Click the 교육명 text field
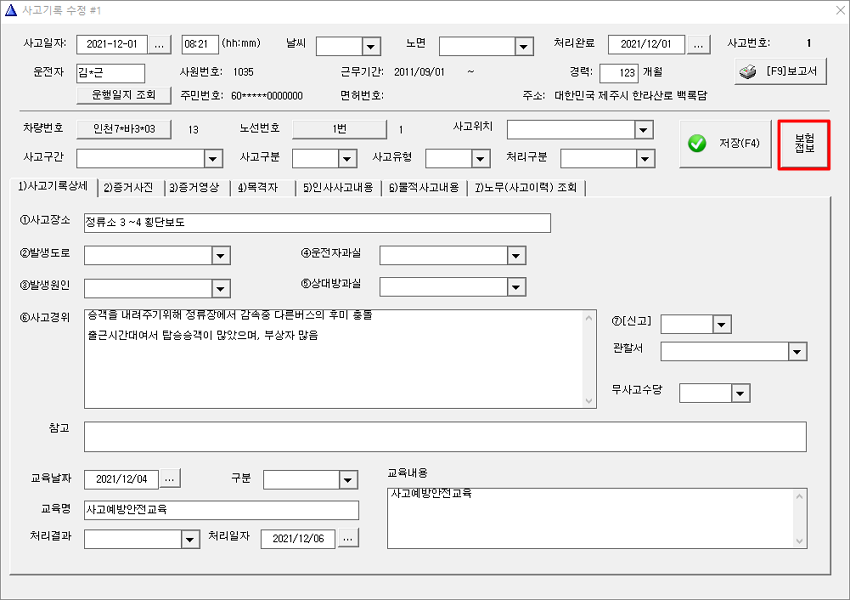The image size is (850, 600). point(221,510)
